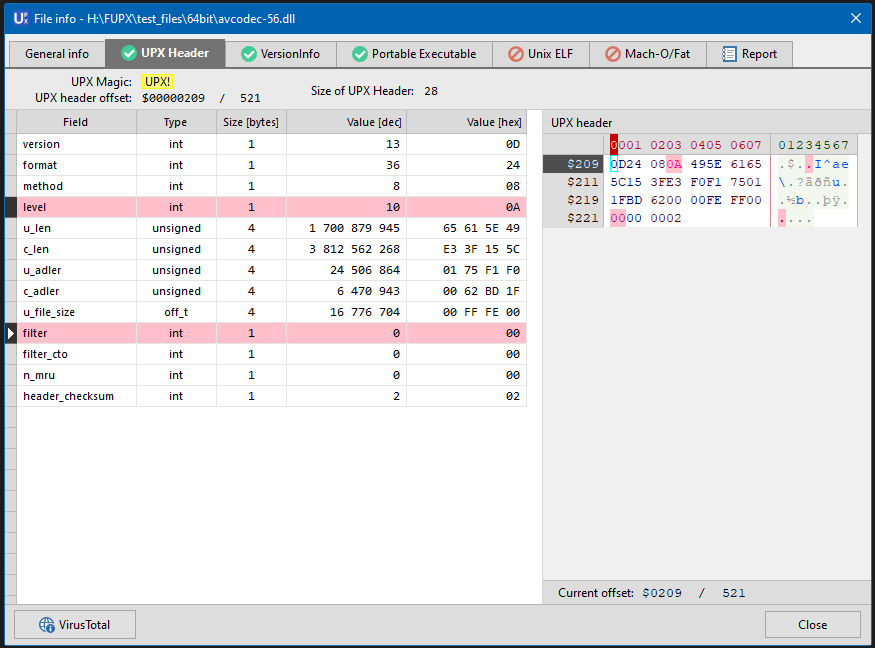This screenshot has height=648, width=875.
Task: Click hex bytes 5C15 in the dump
Action: [x=626, y=182]
